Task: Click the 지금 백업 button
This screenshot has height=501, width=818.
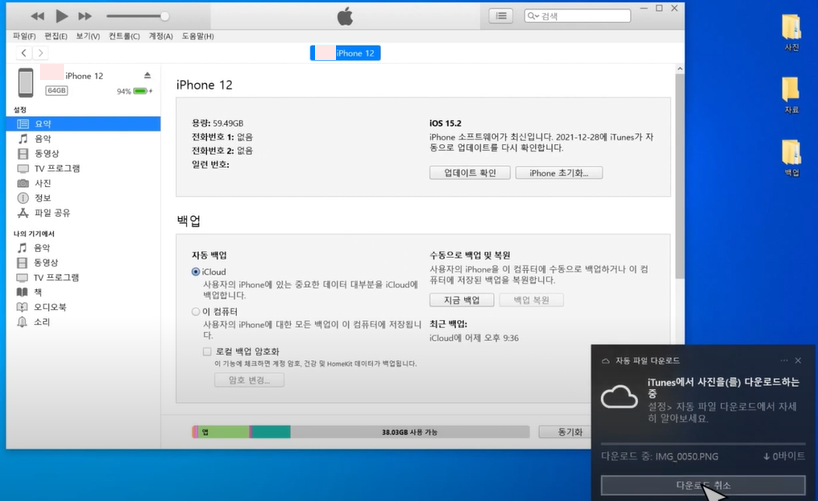Action: click(462, 300)
